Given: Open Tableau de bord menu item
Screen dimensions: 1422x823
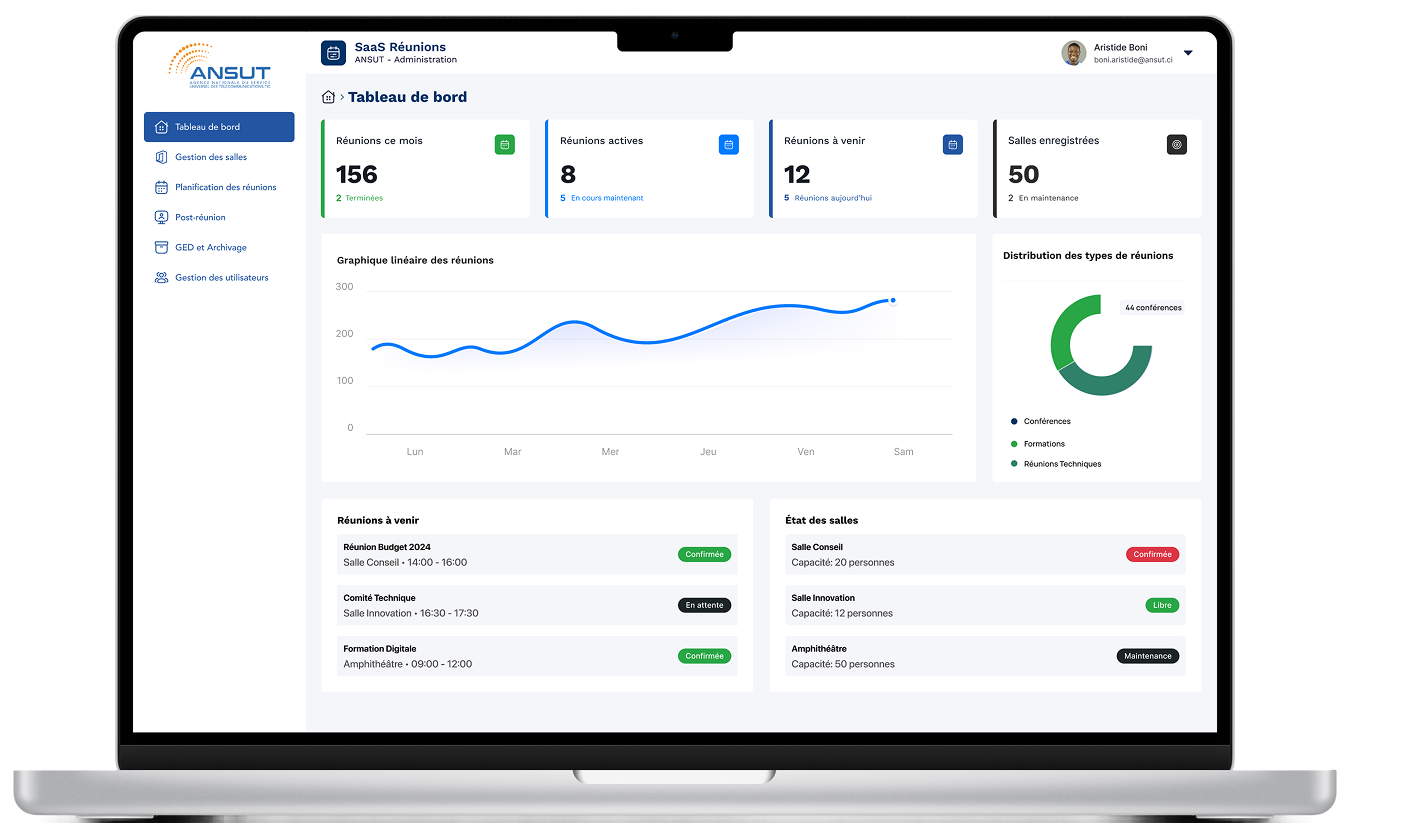Looking at the screenshot, I should (219, 127).
